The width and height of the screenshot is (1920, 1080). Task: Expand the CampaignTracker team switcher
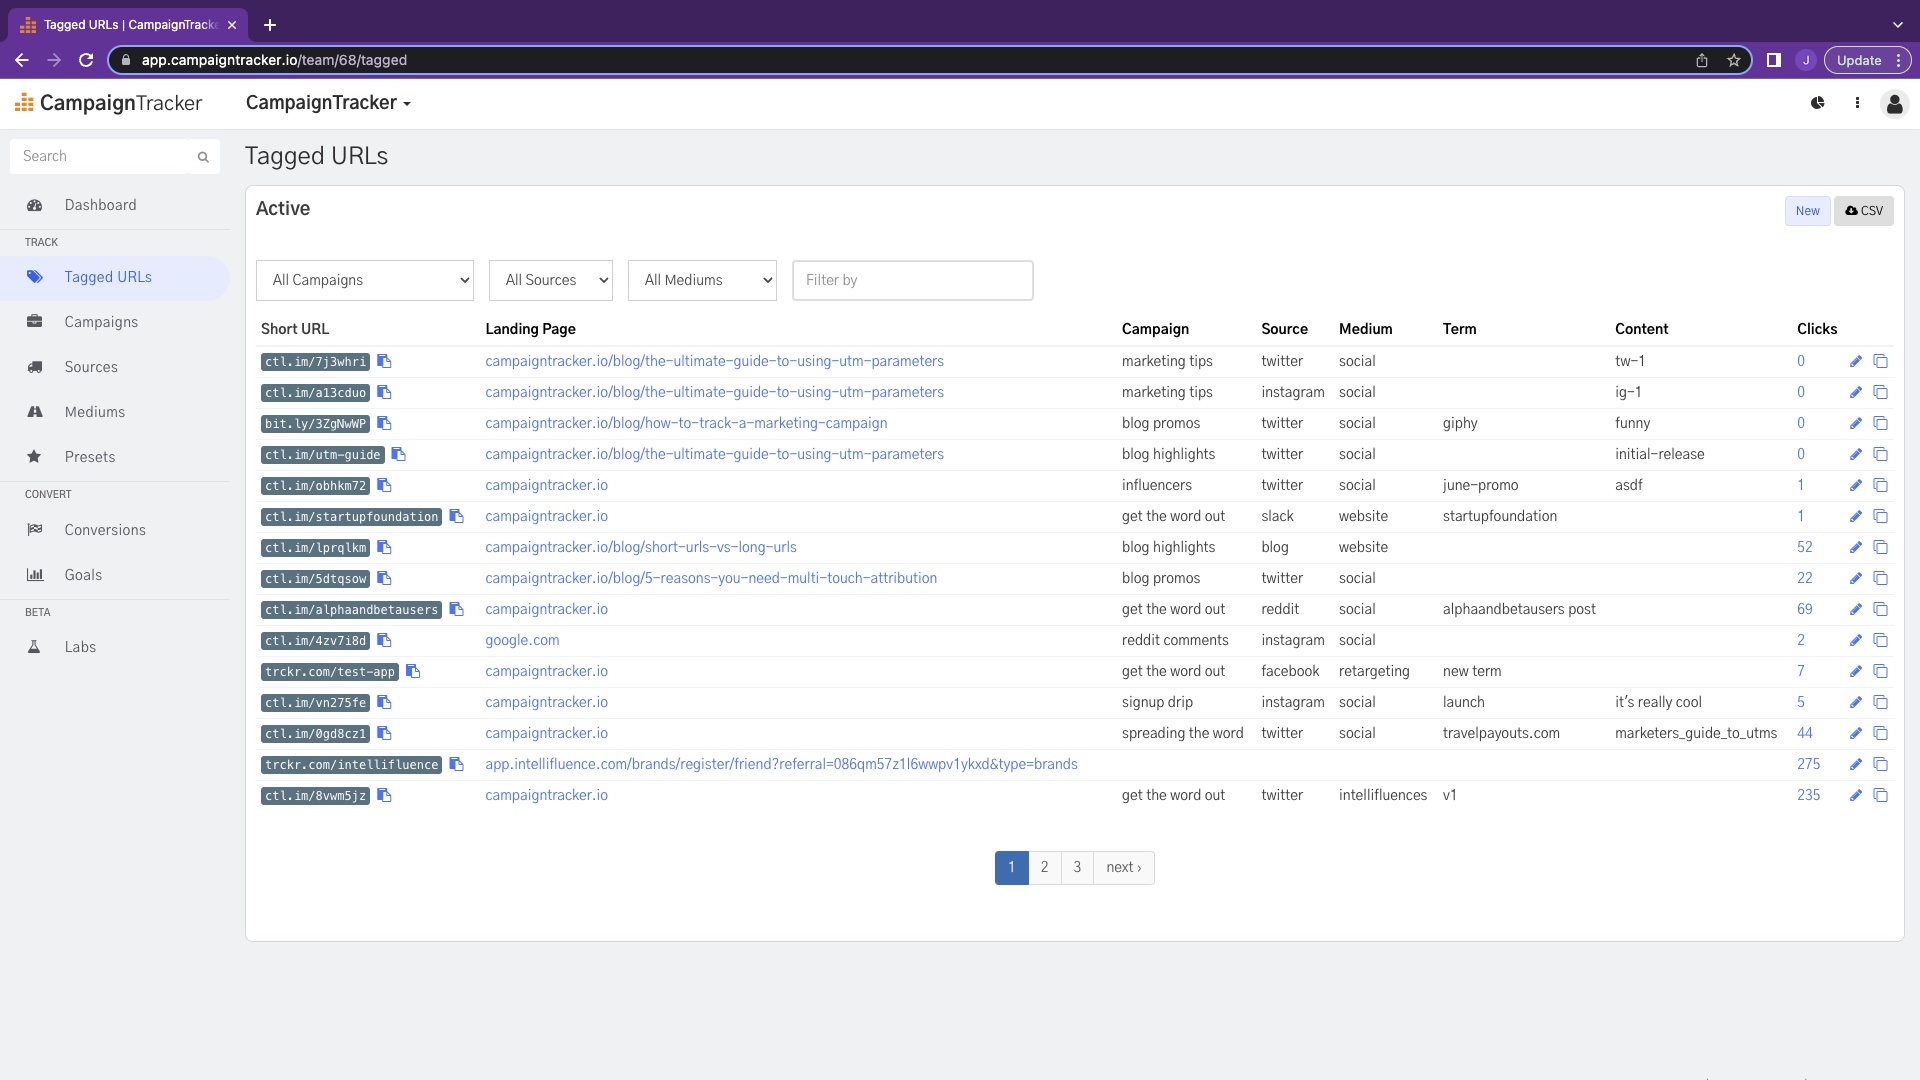328,103
